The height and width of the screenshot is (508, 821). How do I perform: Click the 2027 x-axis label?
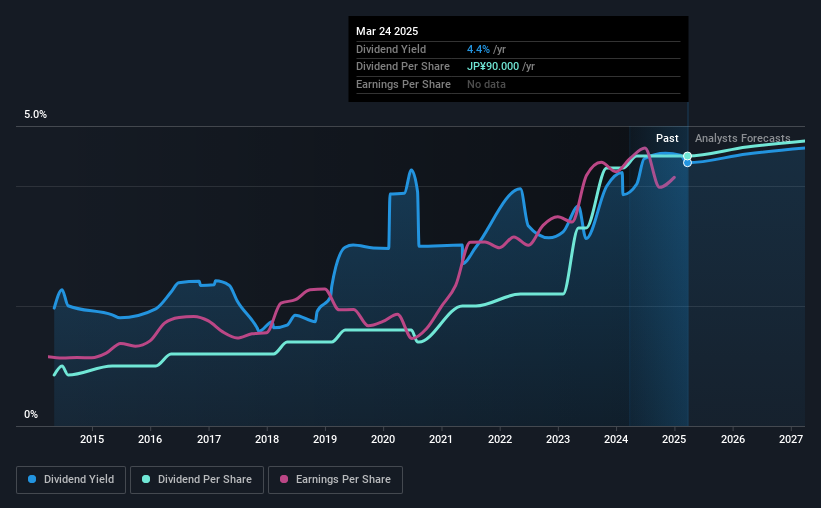[791, 439]
